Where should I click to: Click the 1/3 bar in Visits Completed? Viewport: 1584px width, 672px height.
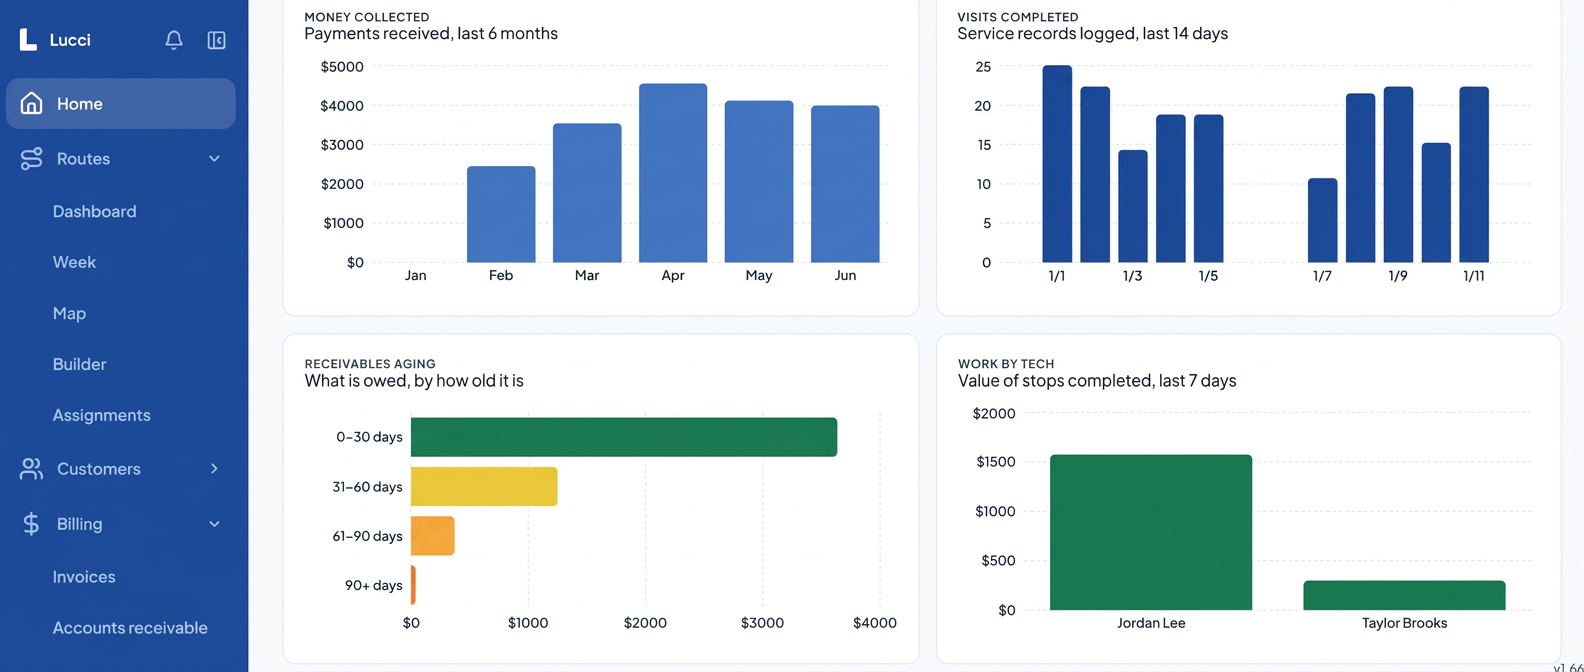point(1133,206)
